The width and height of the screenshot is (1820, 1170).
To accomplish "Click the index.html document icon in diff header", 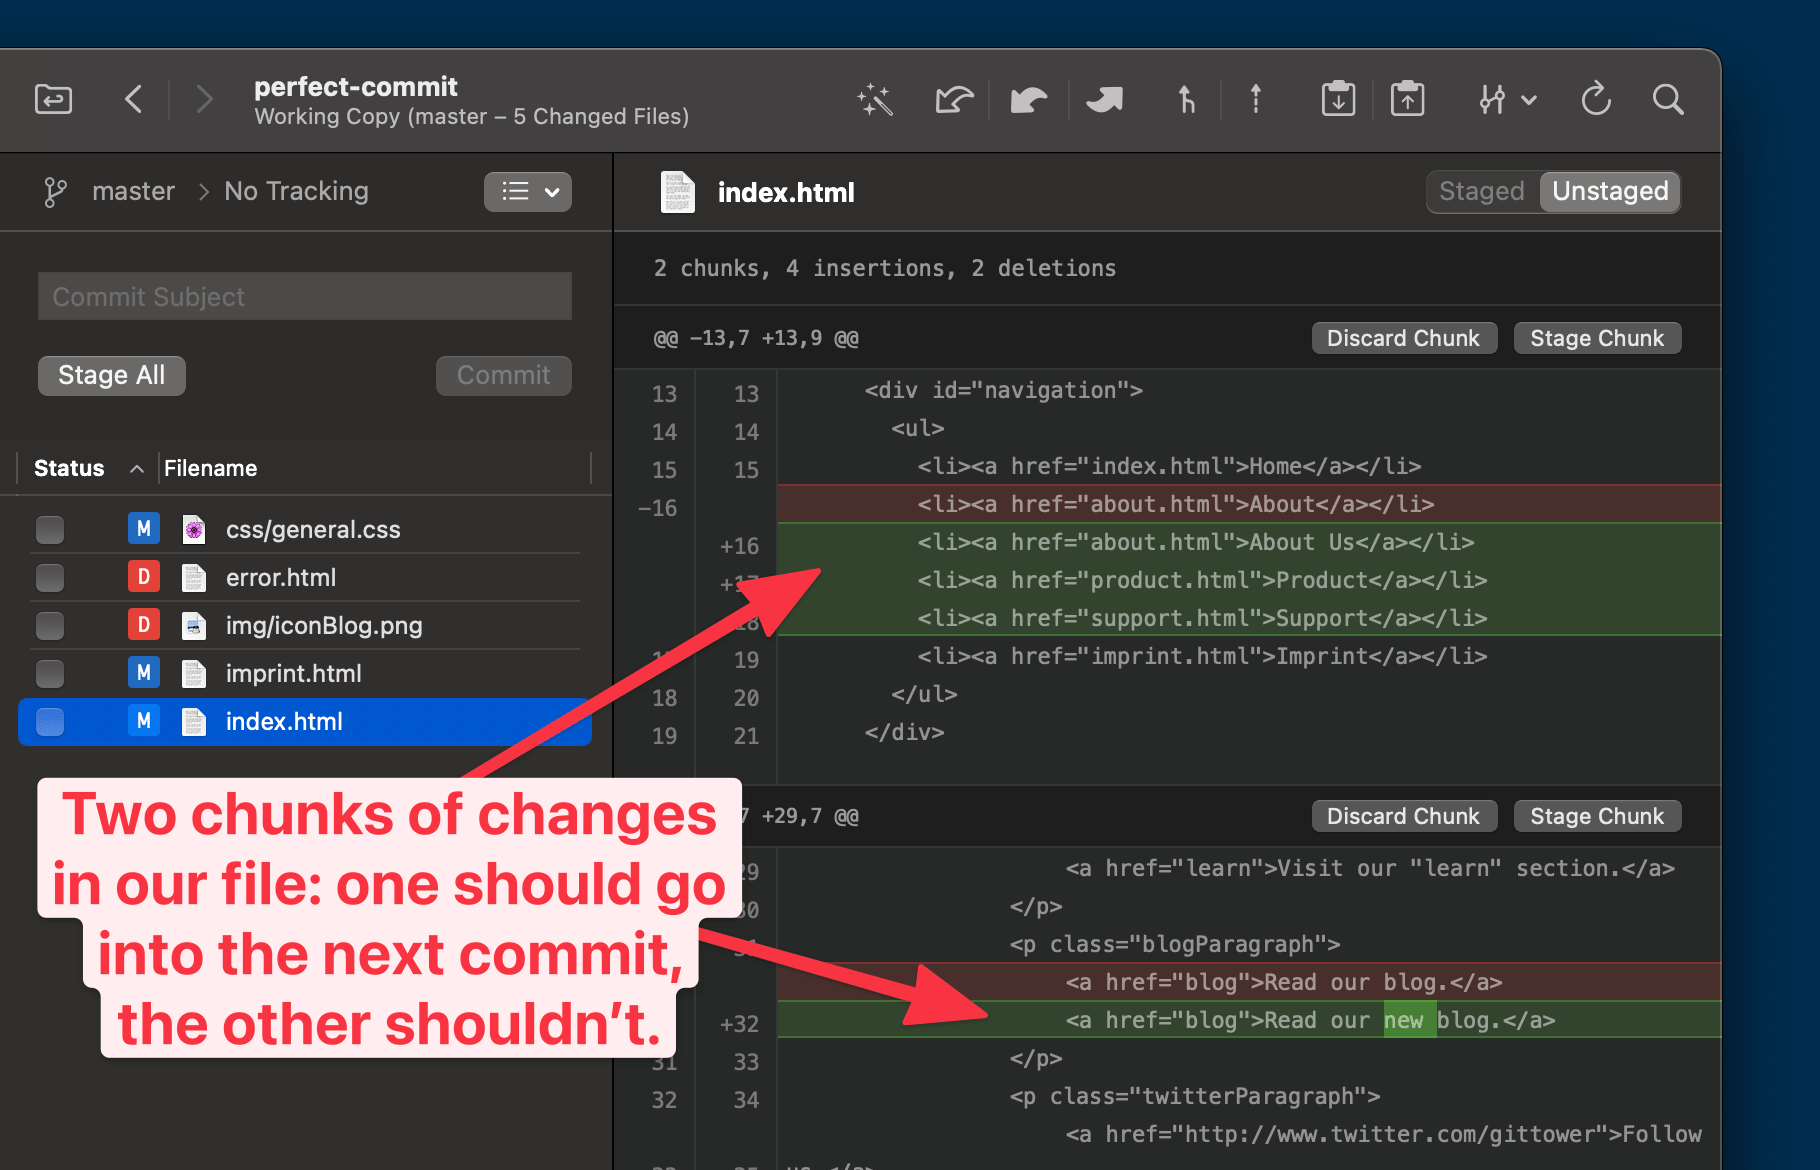I will coord(677,192).
